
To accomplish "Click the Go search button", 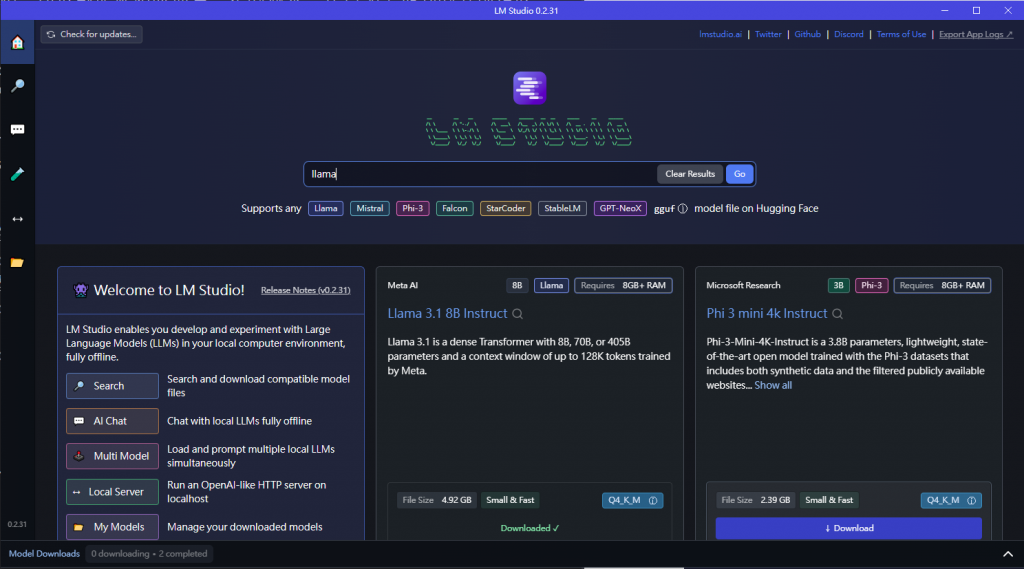I will [739, 174].
